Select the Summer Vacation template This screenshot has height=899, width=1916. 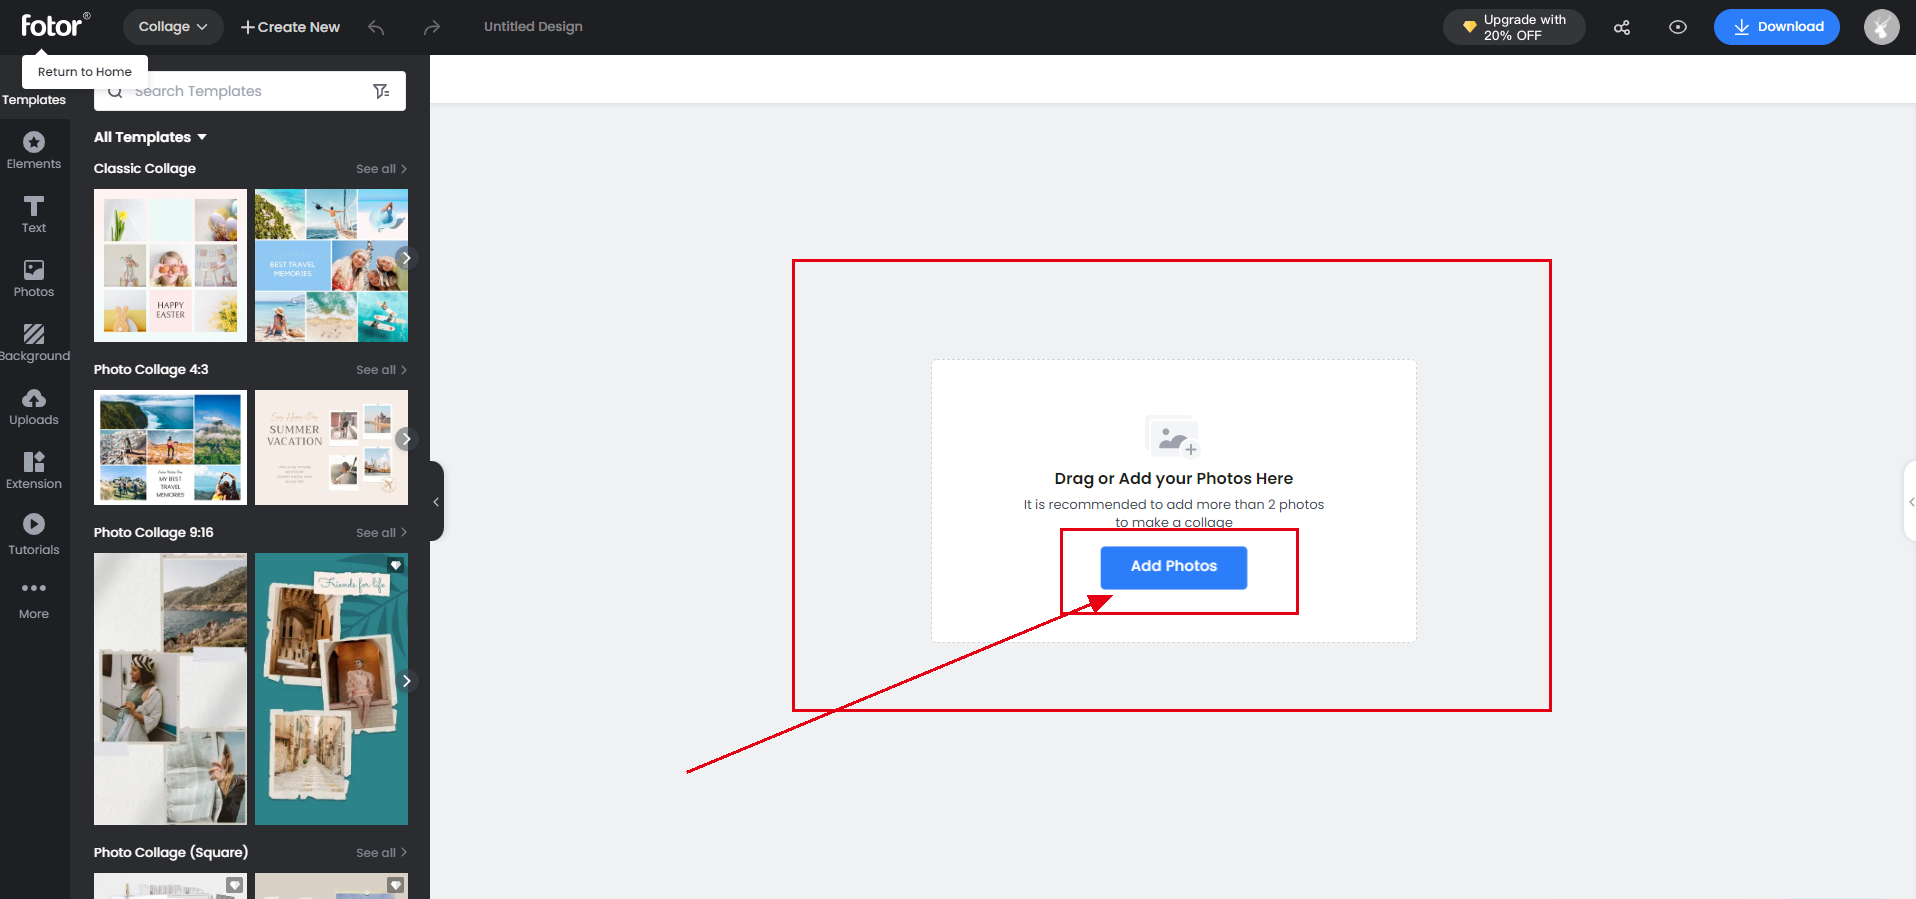pos(331,447)
